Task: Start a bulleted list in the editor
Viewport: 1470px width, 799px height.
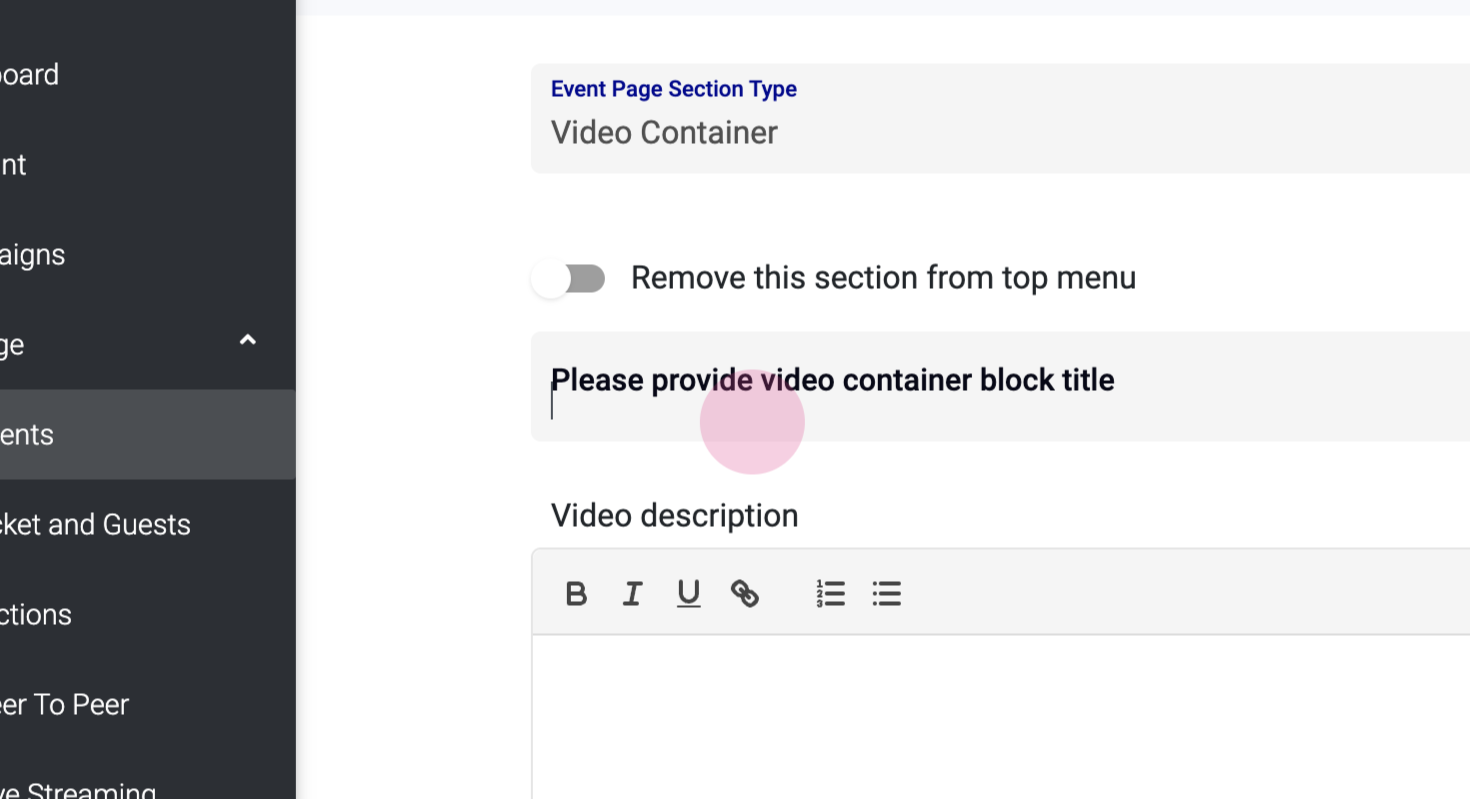Action: (x=887, y=594)
